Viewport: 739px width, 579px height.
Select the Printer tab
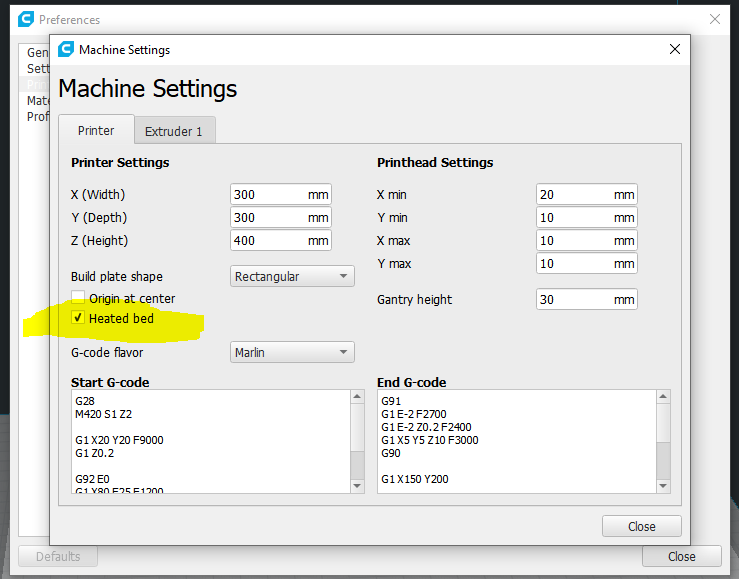point(96,130)
